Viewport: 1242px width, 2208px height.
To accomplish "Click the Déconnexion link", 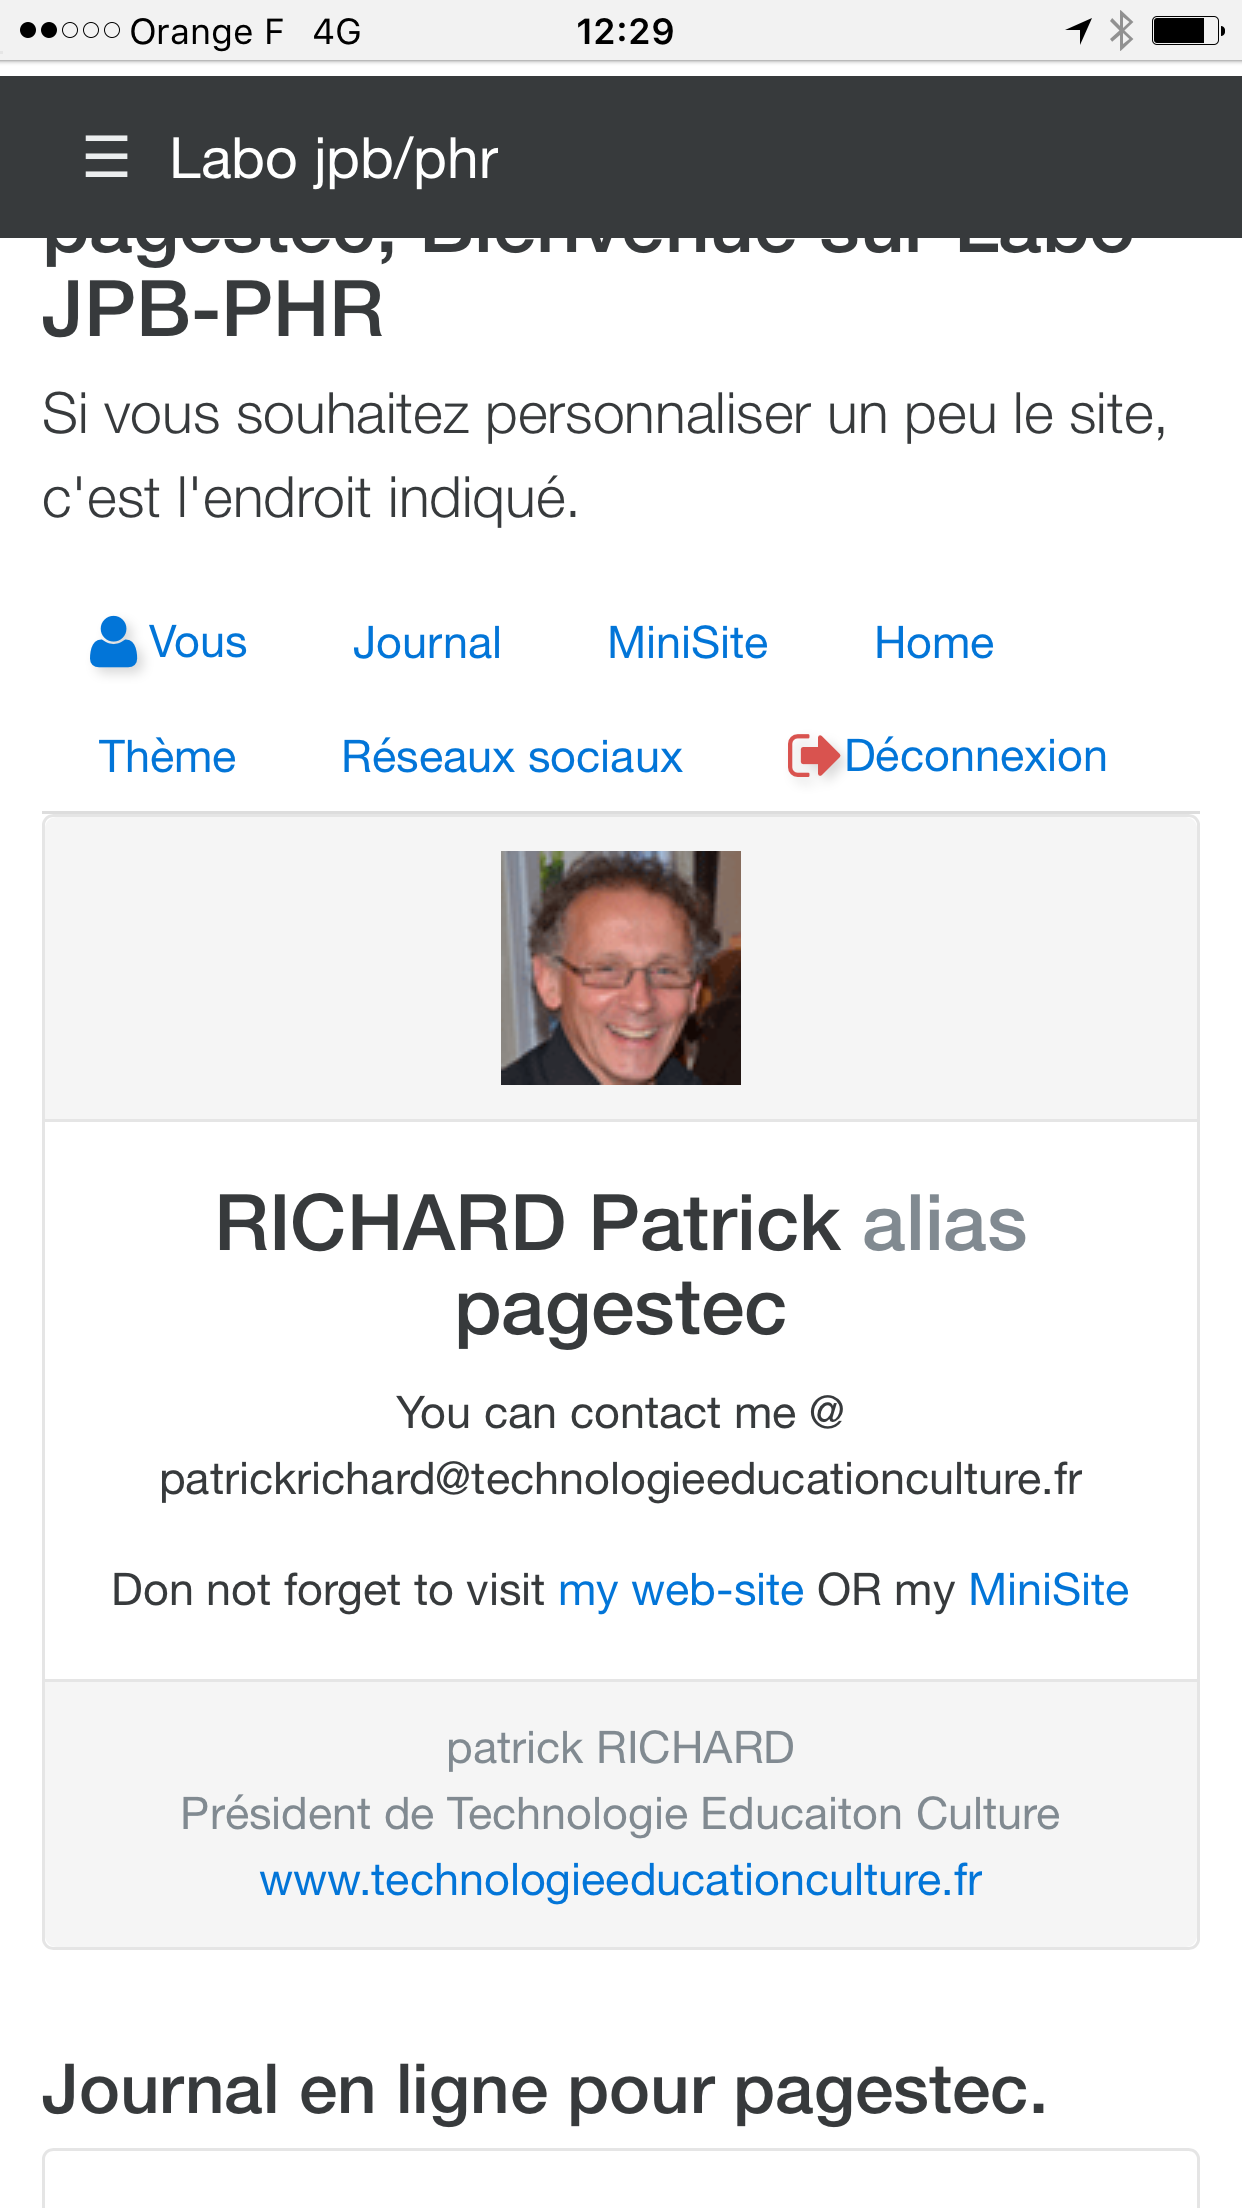I will [975, 756].
